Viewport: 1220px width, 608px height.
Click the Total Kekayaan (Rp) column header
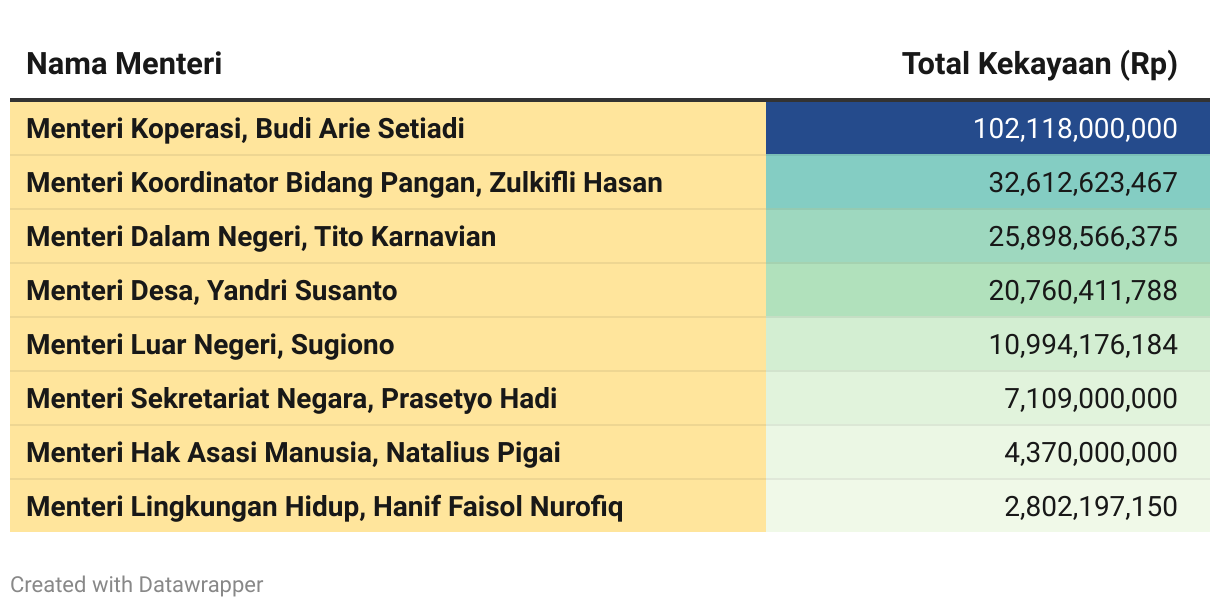click(x=1040, y=64)
